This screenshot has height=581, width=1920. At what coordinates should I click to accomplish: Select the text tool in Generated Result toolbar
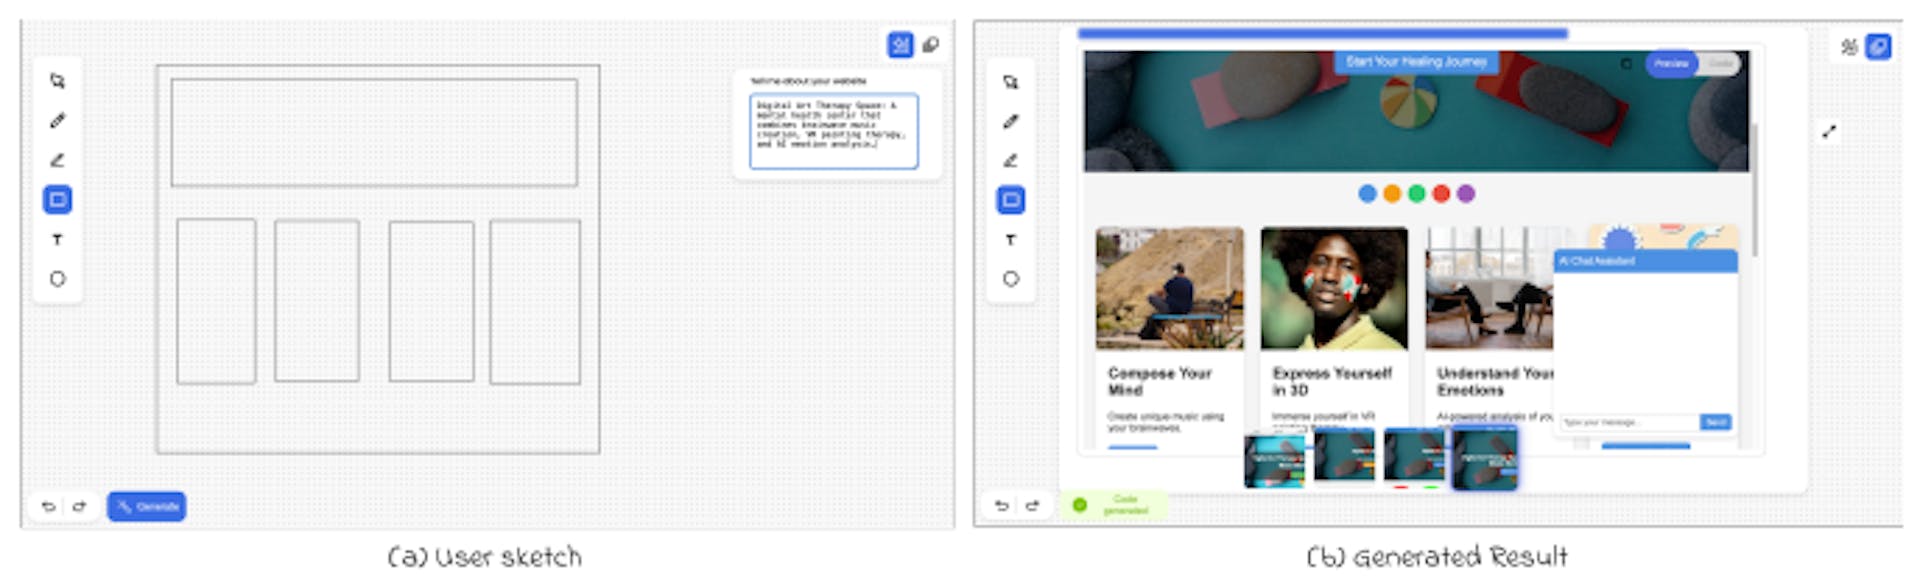click(x=1011, y=240)
